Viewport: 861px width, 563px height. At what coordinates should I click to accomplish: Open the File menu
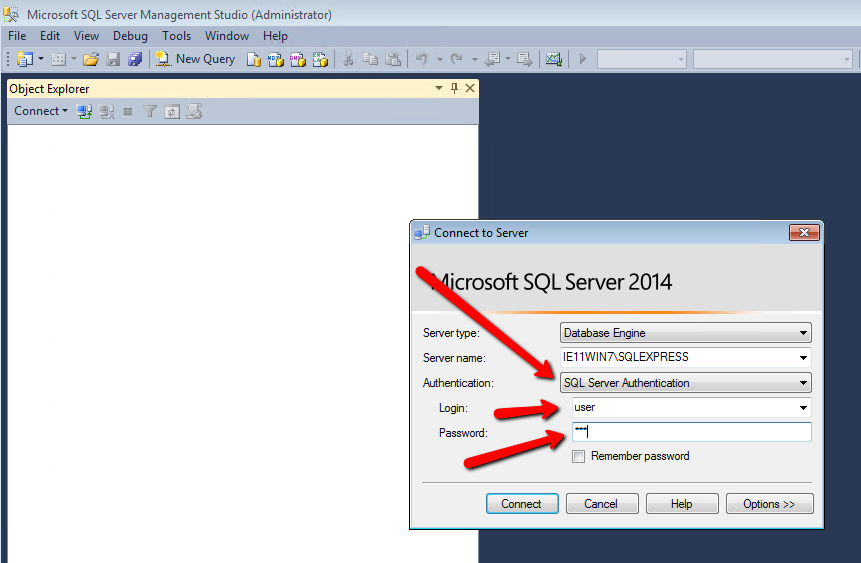[17, 36]
